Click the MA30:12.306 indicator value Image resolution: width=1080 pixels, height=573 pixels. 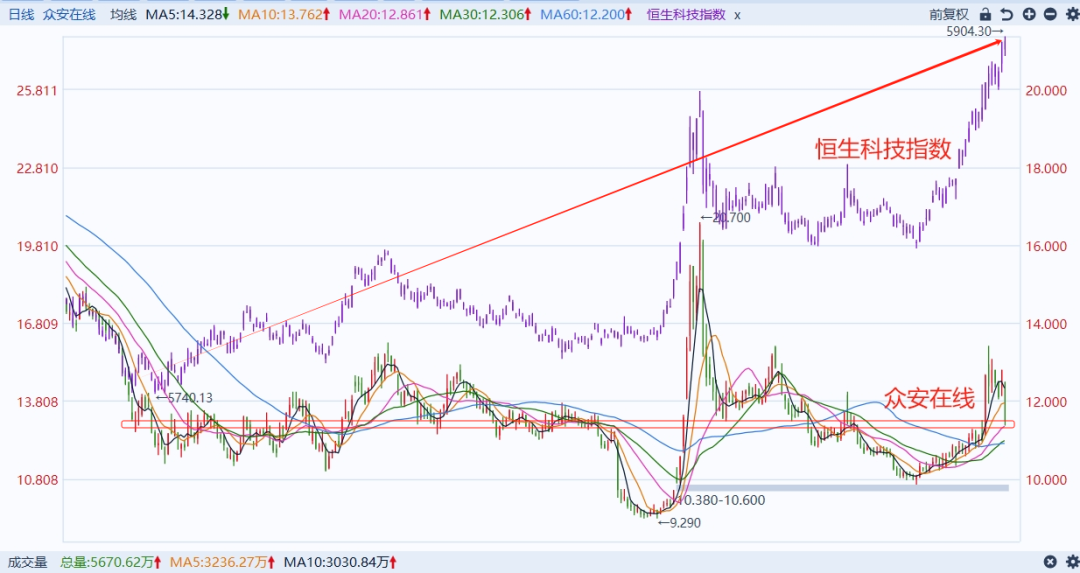coord(486,14)
